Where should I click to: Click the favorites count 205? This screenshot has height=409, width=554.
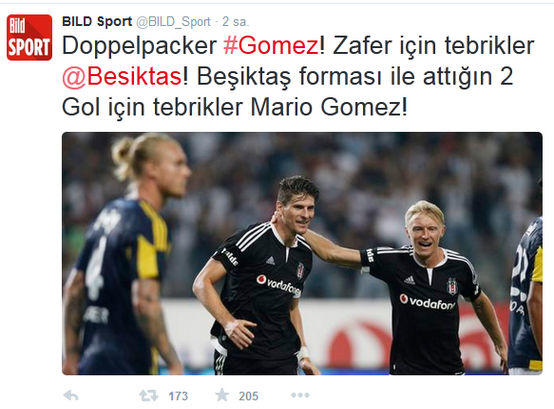pyautogui.click(x=248, y=396)
